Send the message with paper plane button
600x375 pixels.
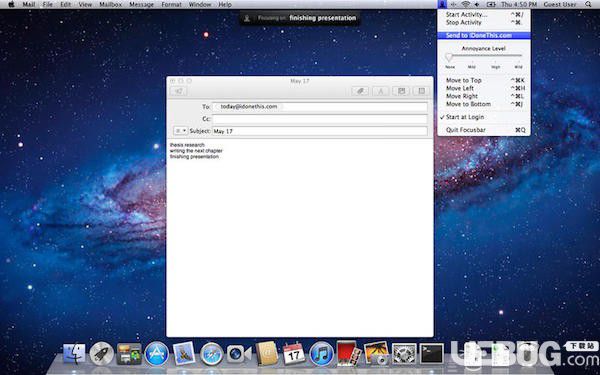179,91
